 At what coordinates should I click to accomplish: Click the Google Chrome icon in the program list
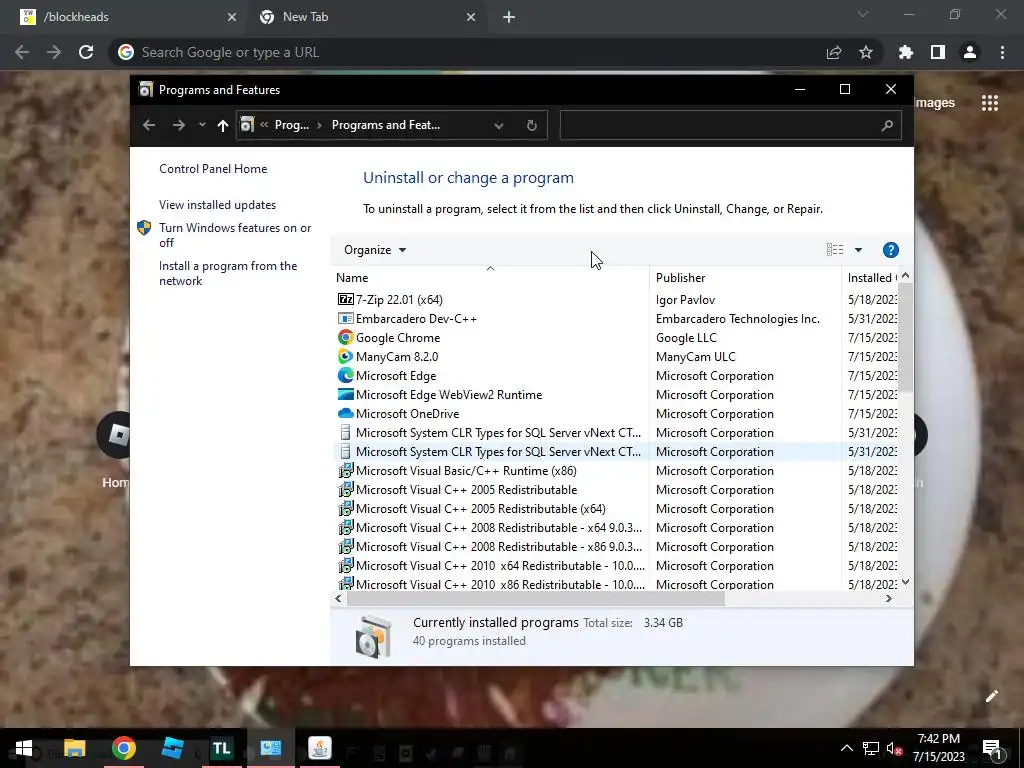click(x=345, y=338)
